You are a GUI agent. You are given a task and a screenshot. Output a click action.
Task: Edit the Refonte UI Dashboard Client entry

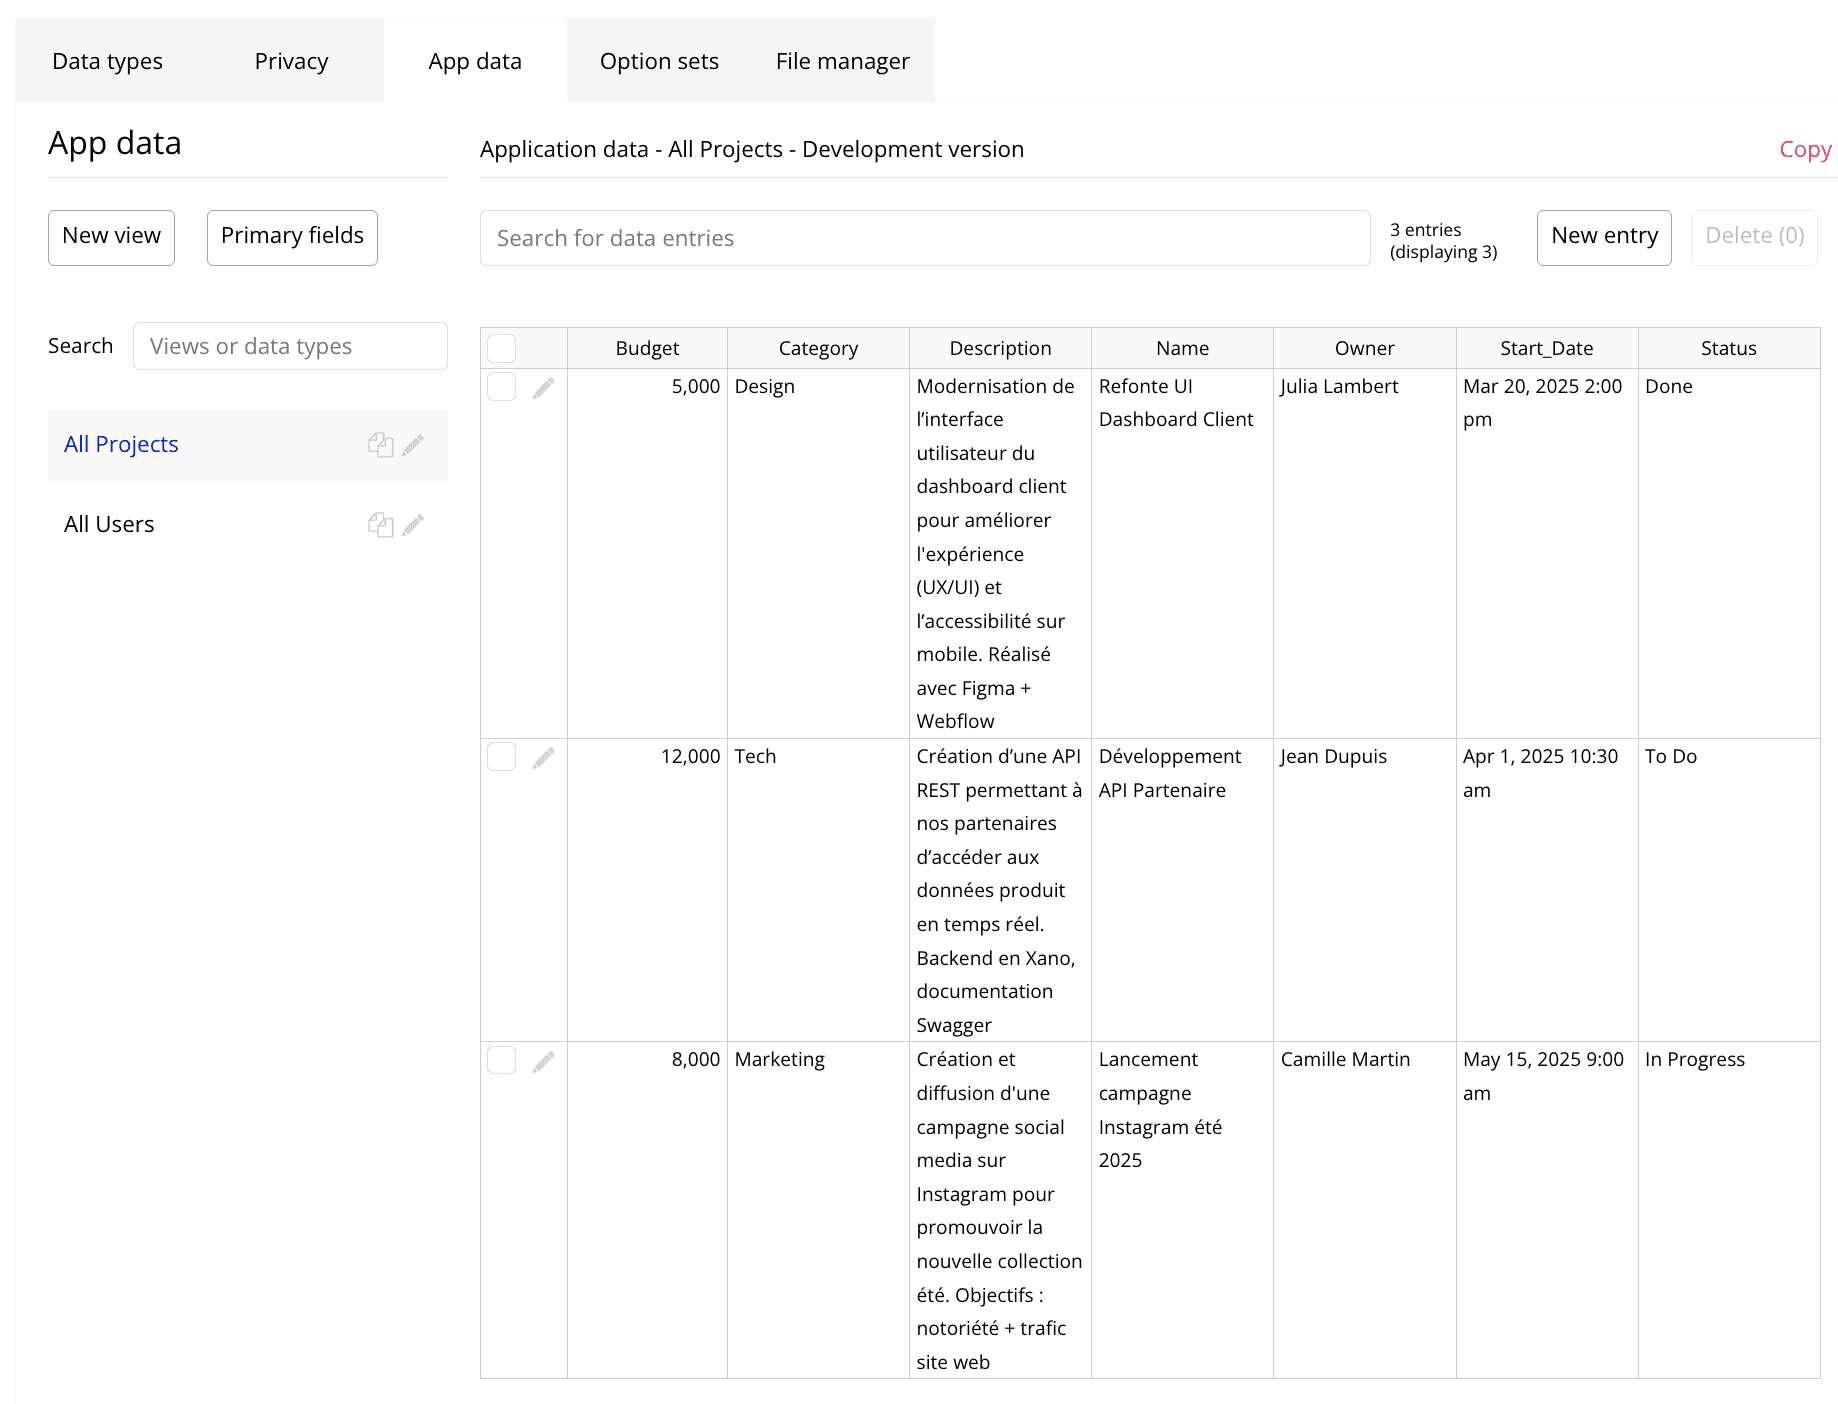(x=543, y=388)
